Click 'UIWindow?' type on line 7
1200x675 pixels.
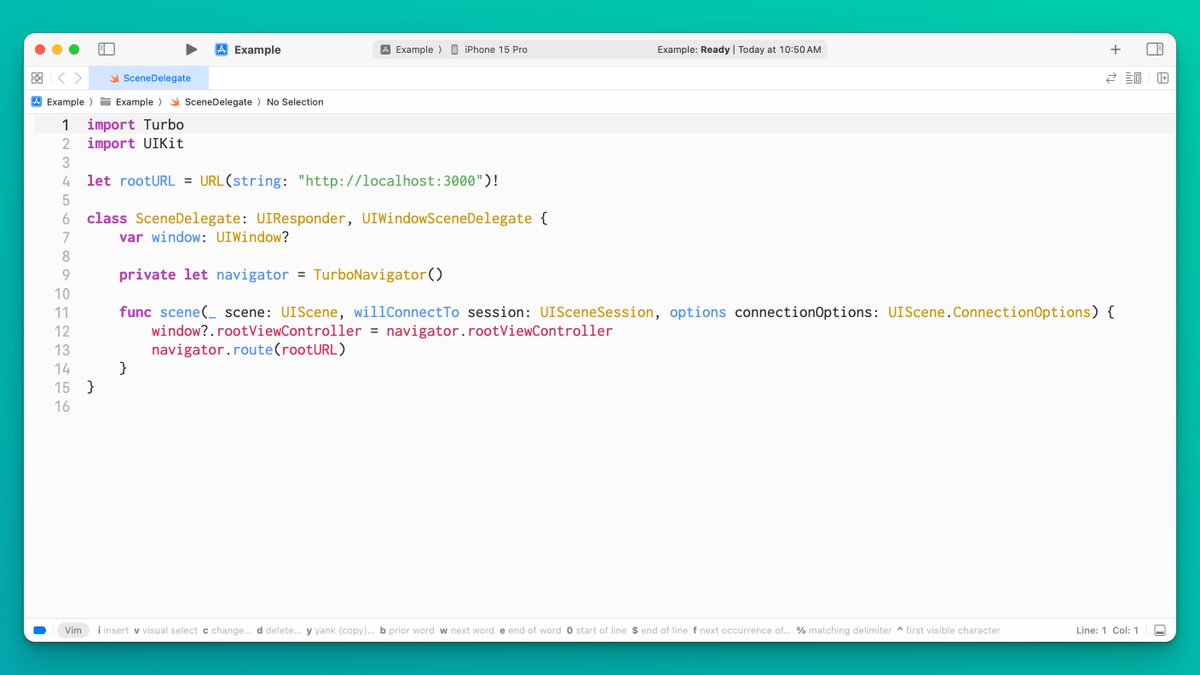[252, 237]
